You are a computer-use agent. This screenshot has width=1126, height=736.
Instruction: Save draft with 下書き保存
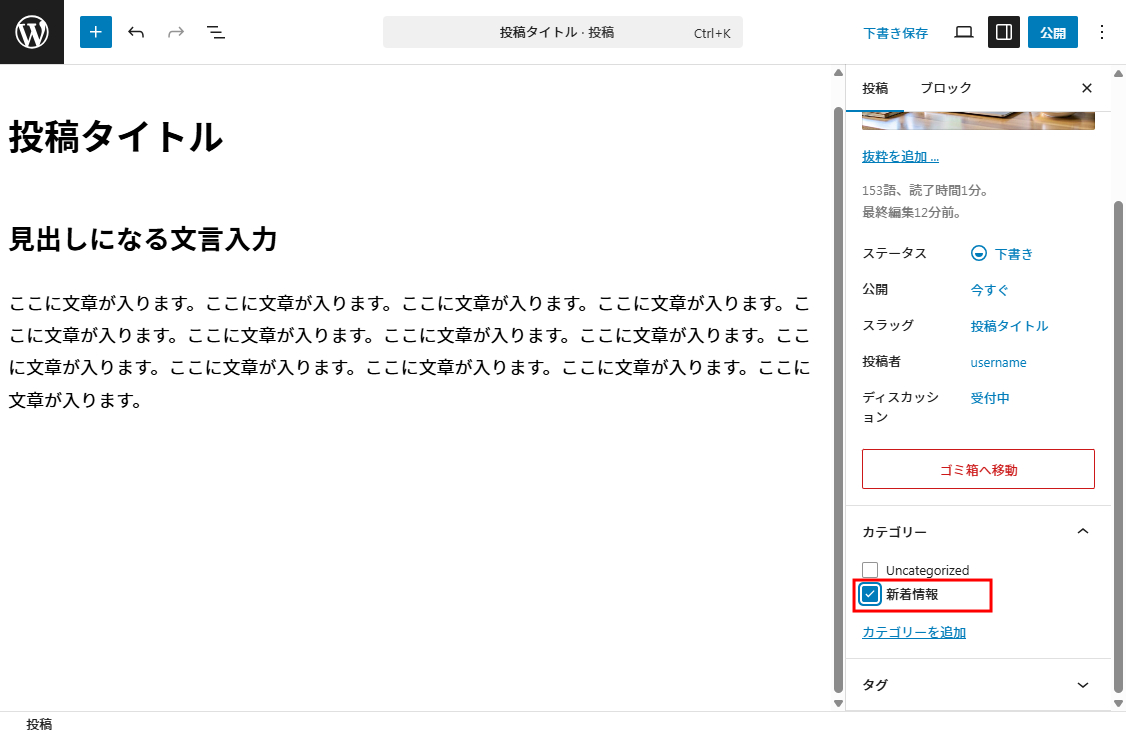pyautogui.click(x=895, y=33)
